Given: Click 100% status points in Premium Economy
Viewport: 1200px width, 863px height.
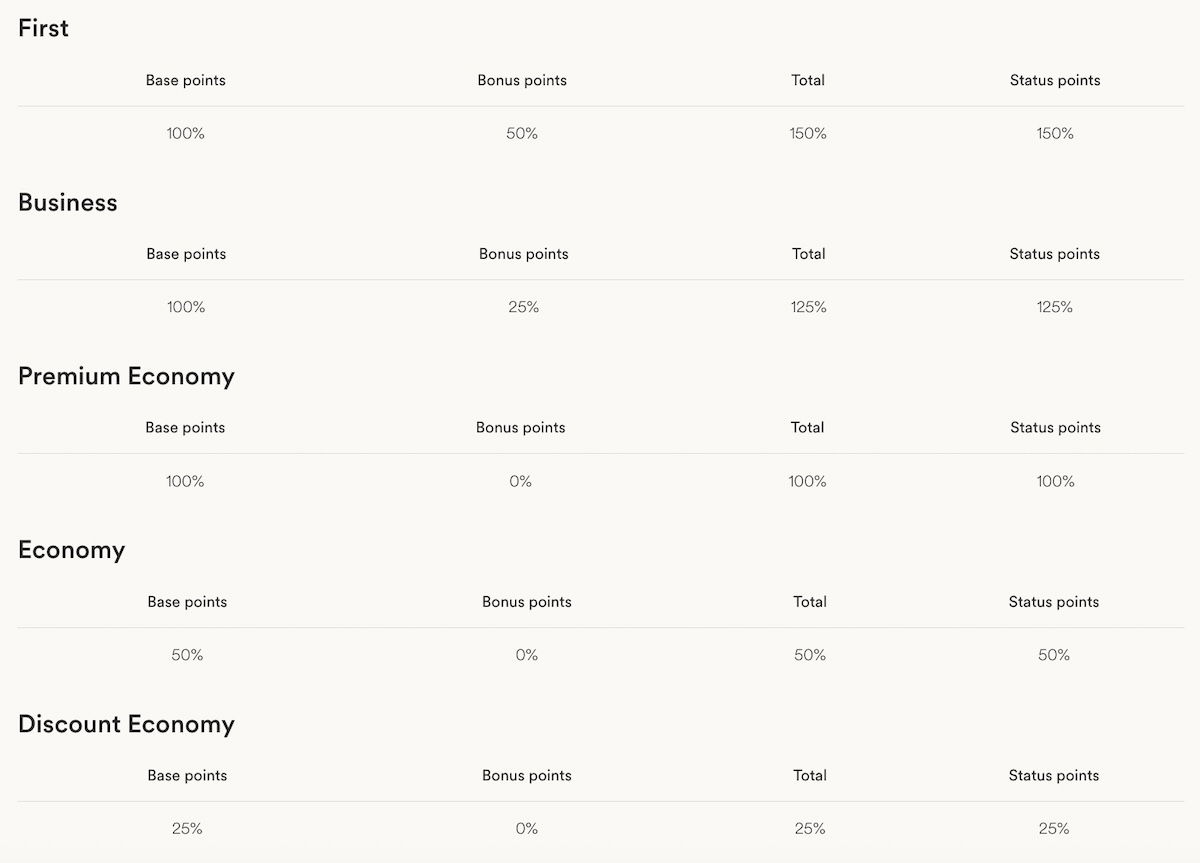Looking at the screenshot, I should (1055, 481).
